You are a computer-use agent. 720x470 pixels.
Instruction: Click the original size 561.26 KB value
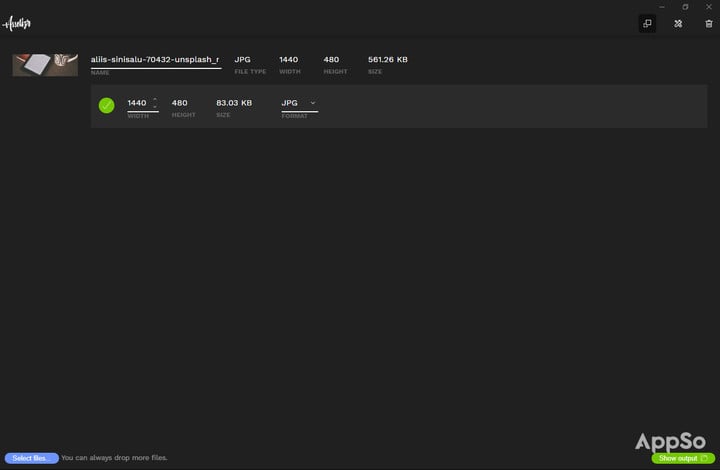pyautogui.click(x=388, y=60)
